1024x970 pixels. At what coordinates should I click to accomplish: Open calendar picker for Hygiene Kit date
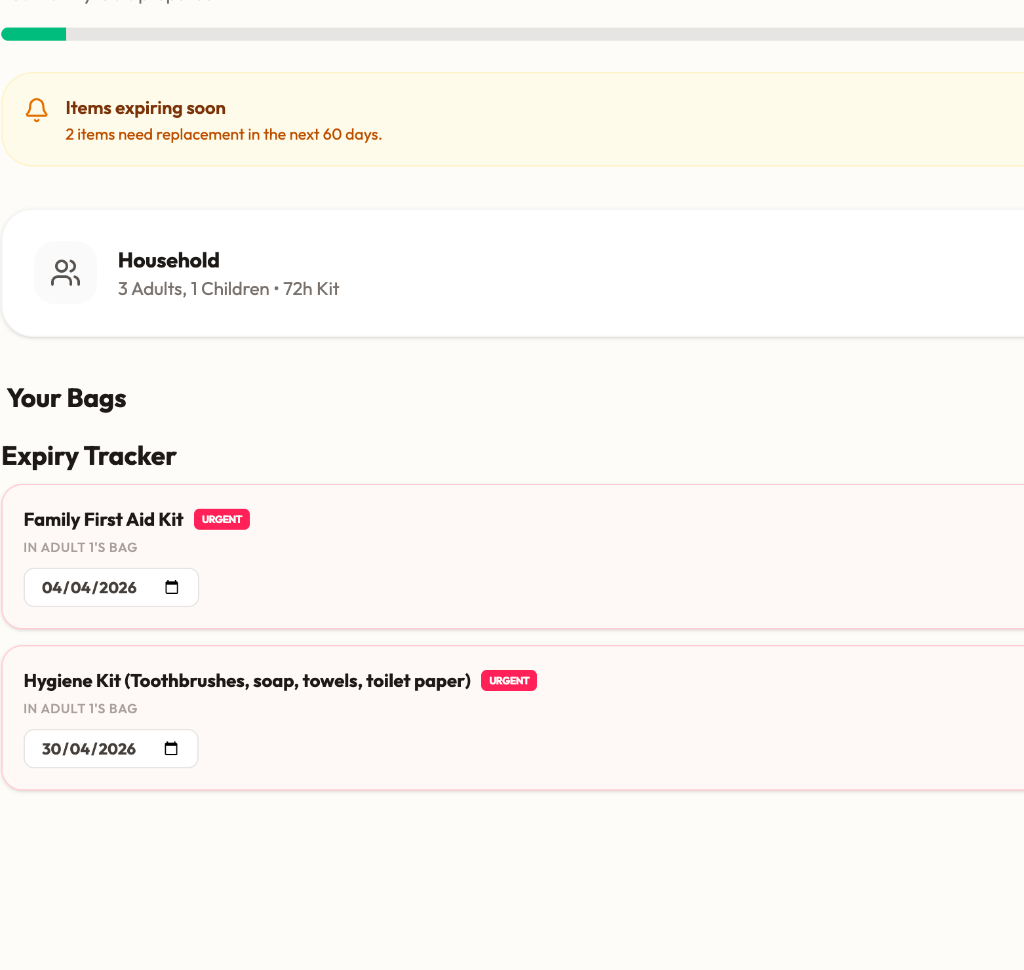click(171, 749)
